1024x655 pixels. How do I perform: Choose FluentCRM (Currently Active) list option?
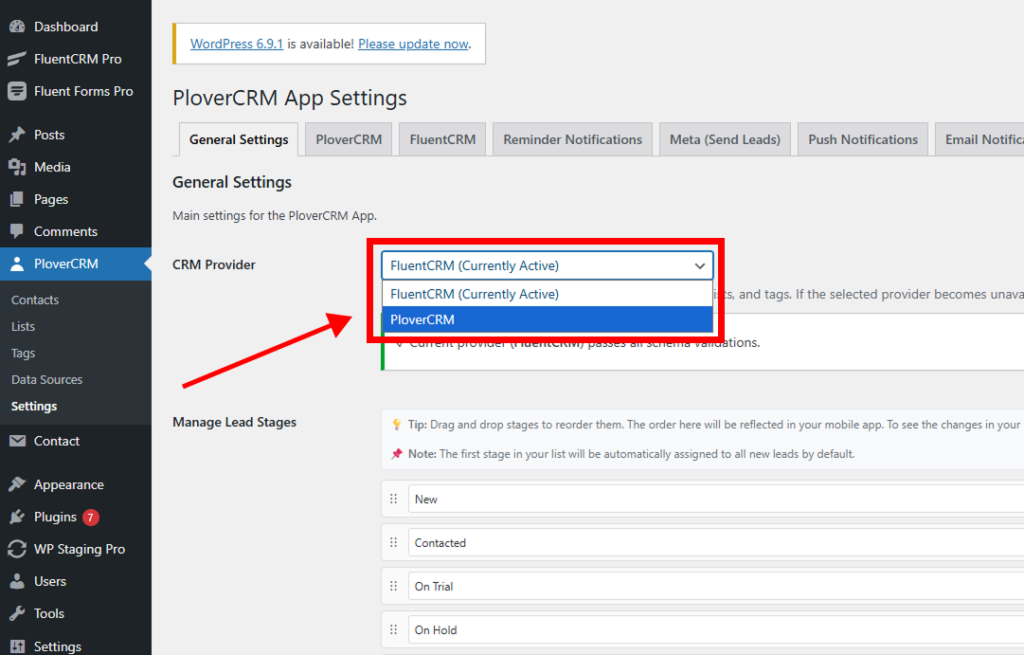point(546,294)
